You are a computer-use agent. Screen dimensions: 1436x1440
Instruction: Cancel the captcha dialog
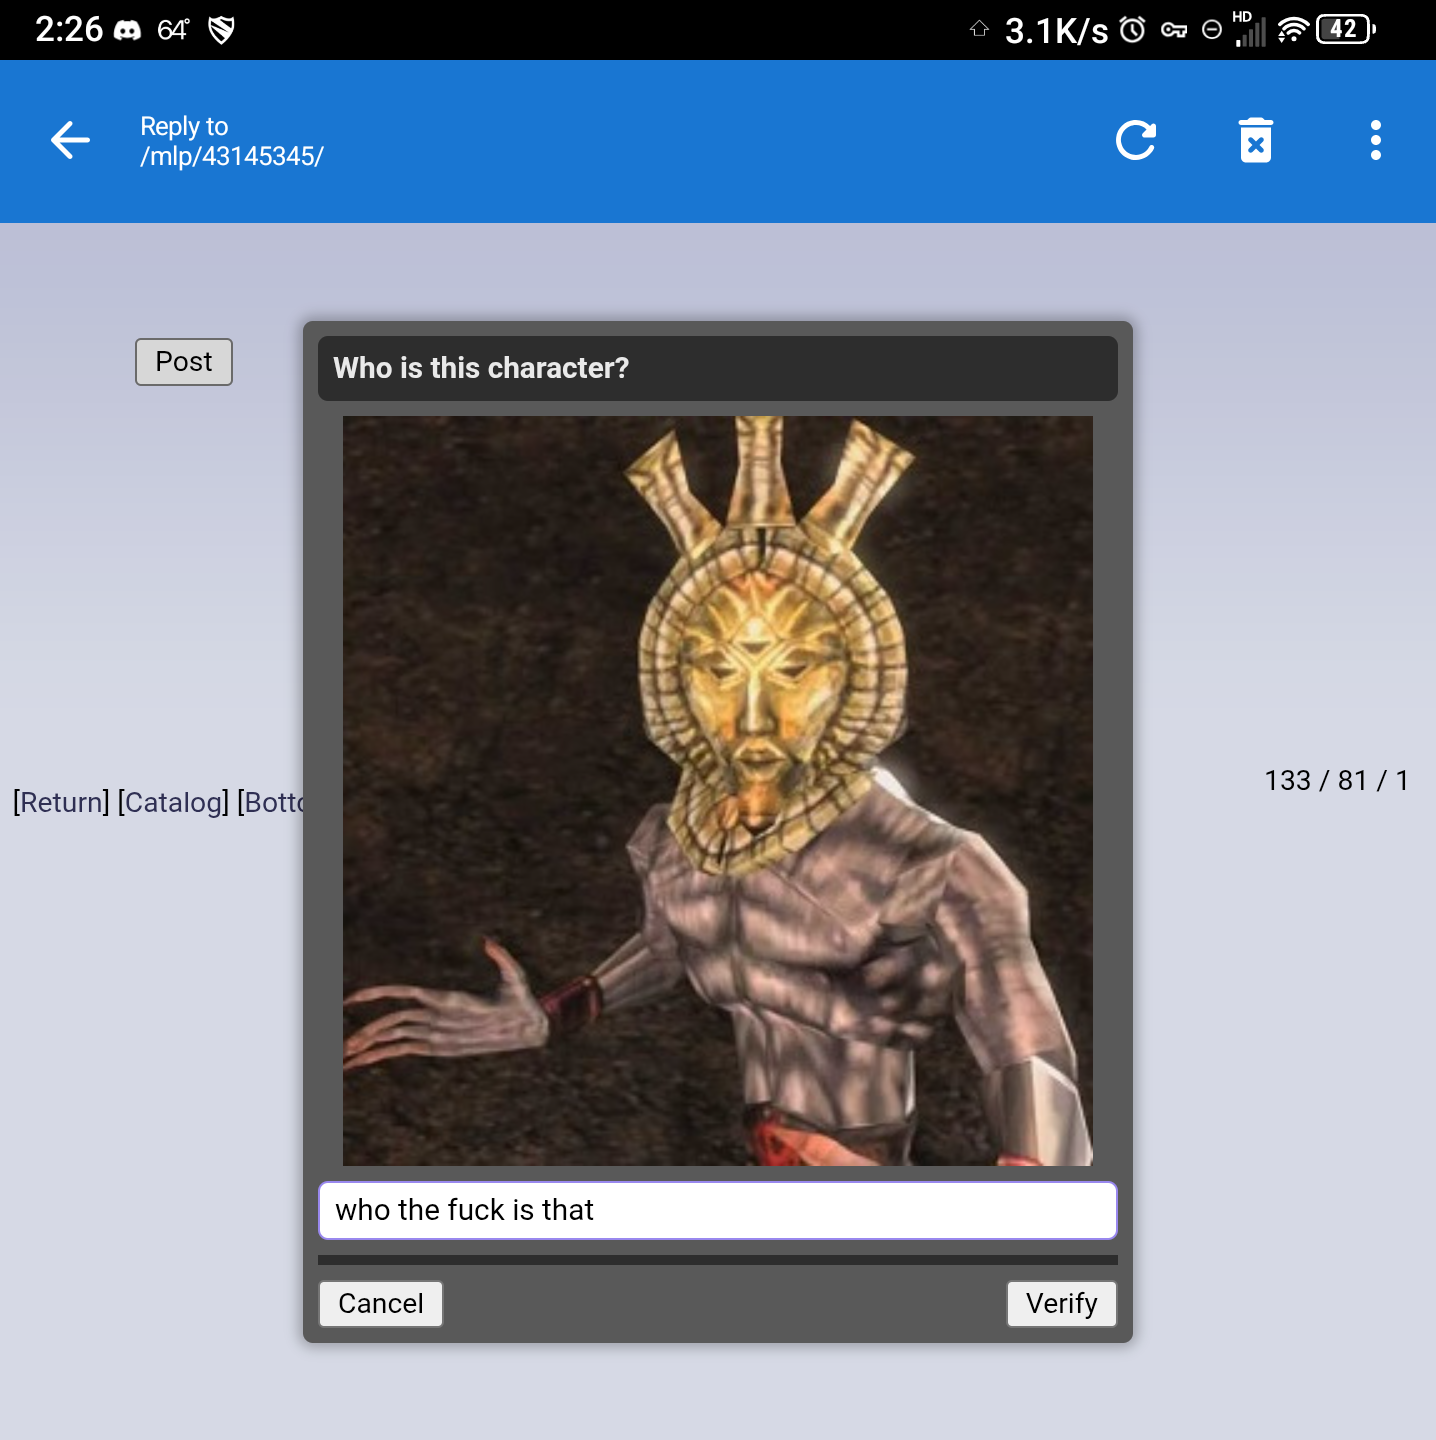[381, 1304]
